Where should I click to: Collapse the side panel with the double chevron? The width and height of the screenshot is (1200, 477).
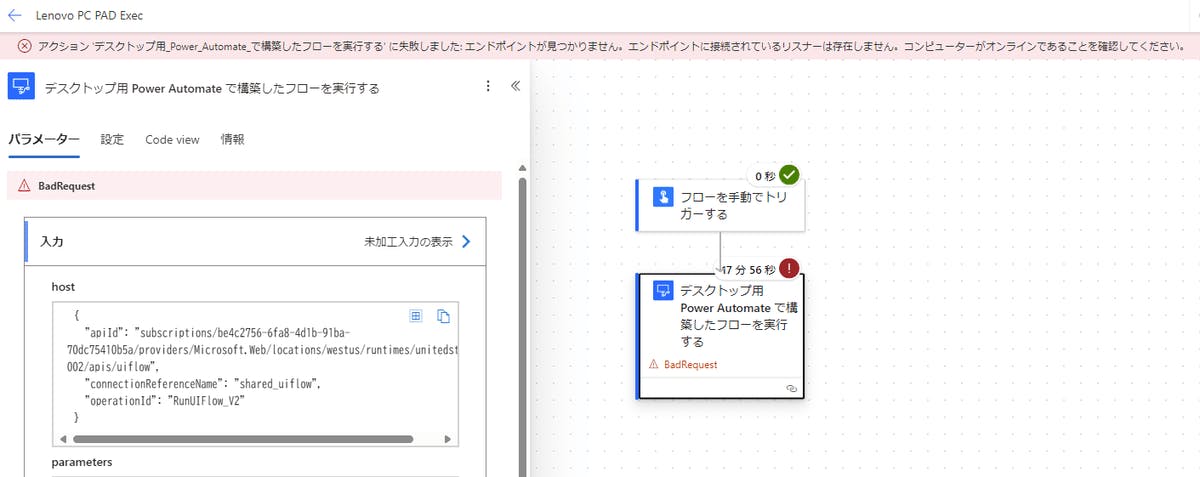[515, 86]
